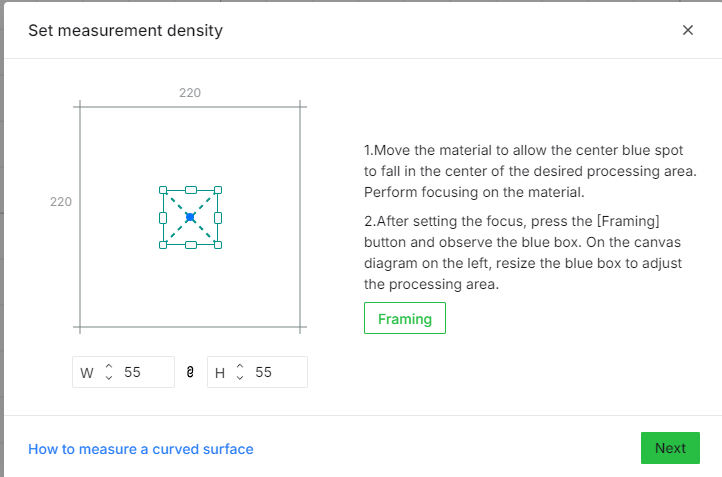722x477 pixels.
Task: Toggle the aspect ratio lock link icon
Action: (x=190, y=372)
